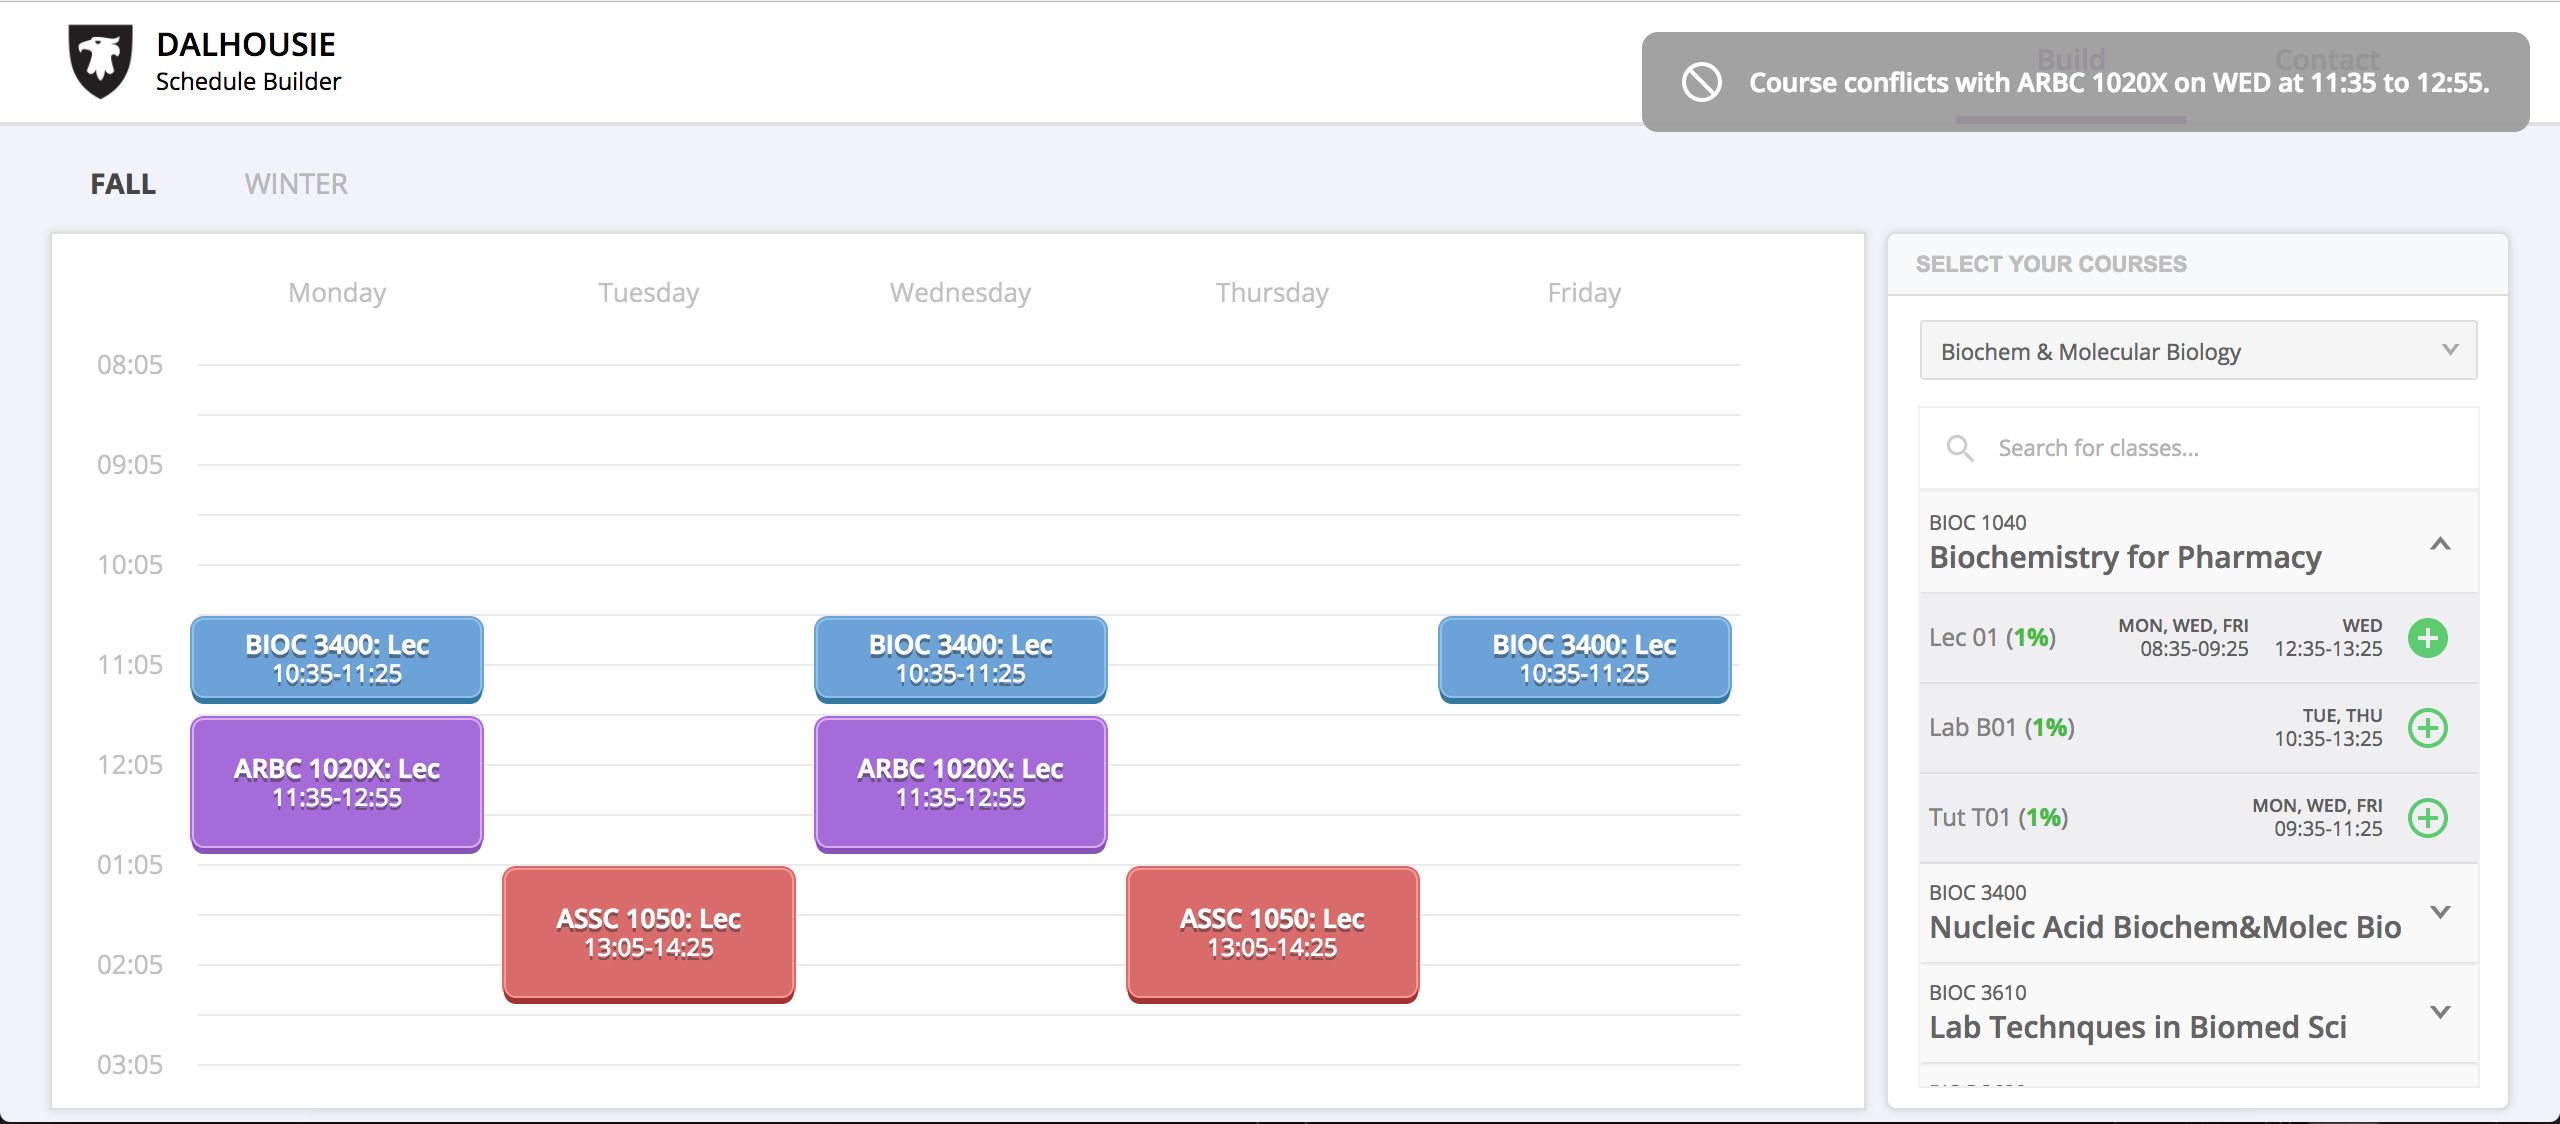The width and height of the screenshot is (2560, 1124).
Task: Select Wednesday ARBC 1020X lecture block
Action: click(960, 784)
